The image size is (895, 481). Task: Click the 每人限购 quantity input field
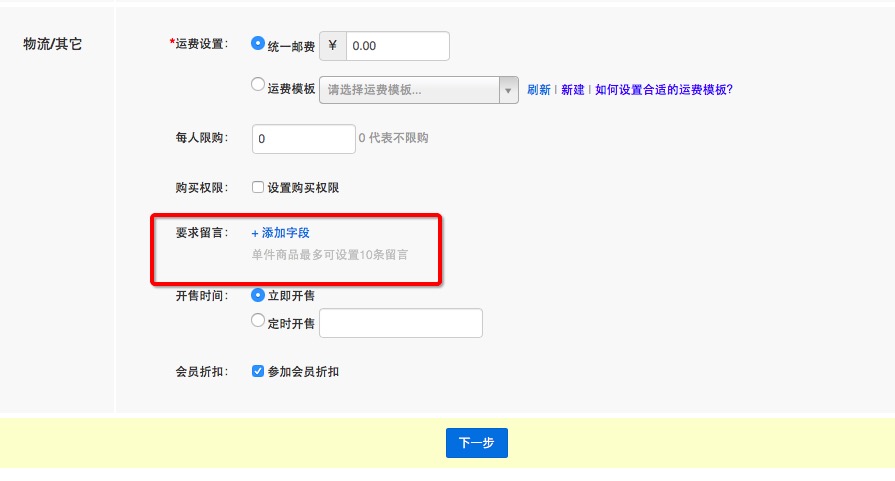pos(303,139)
